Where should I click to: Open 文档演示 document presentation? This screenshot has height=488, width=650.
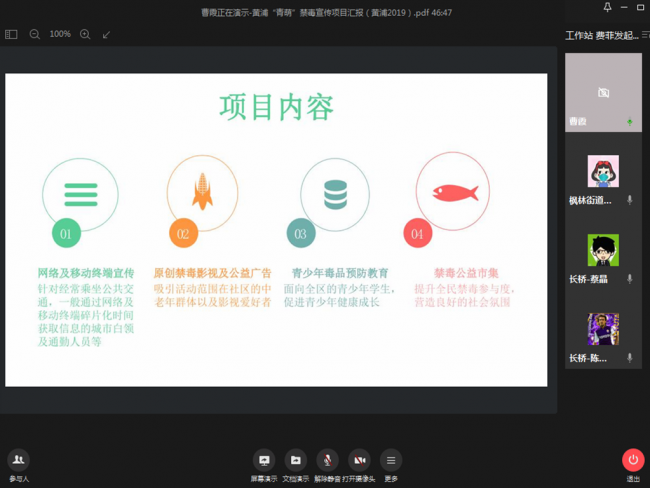tap(295, 463)
